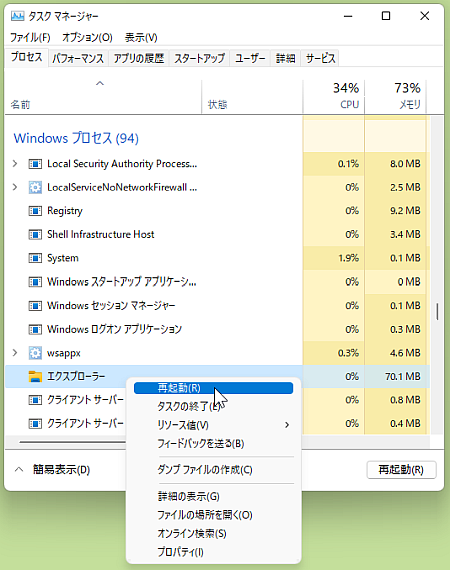Choose 再起動(R) in the context menu

[x=213, y=388]
